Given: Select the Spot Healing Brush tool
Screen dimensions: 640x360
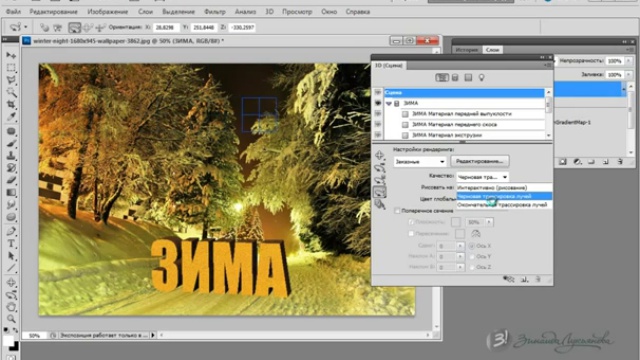Looking at the screenshot, I should (x=11, y=131).
